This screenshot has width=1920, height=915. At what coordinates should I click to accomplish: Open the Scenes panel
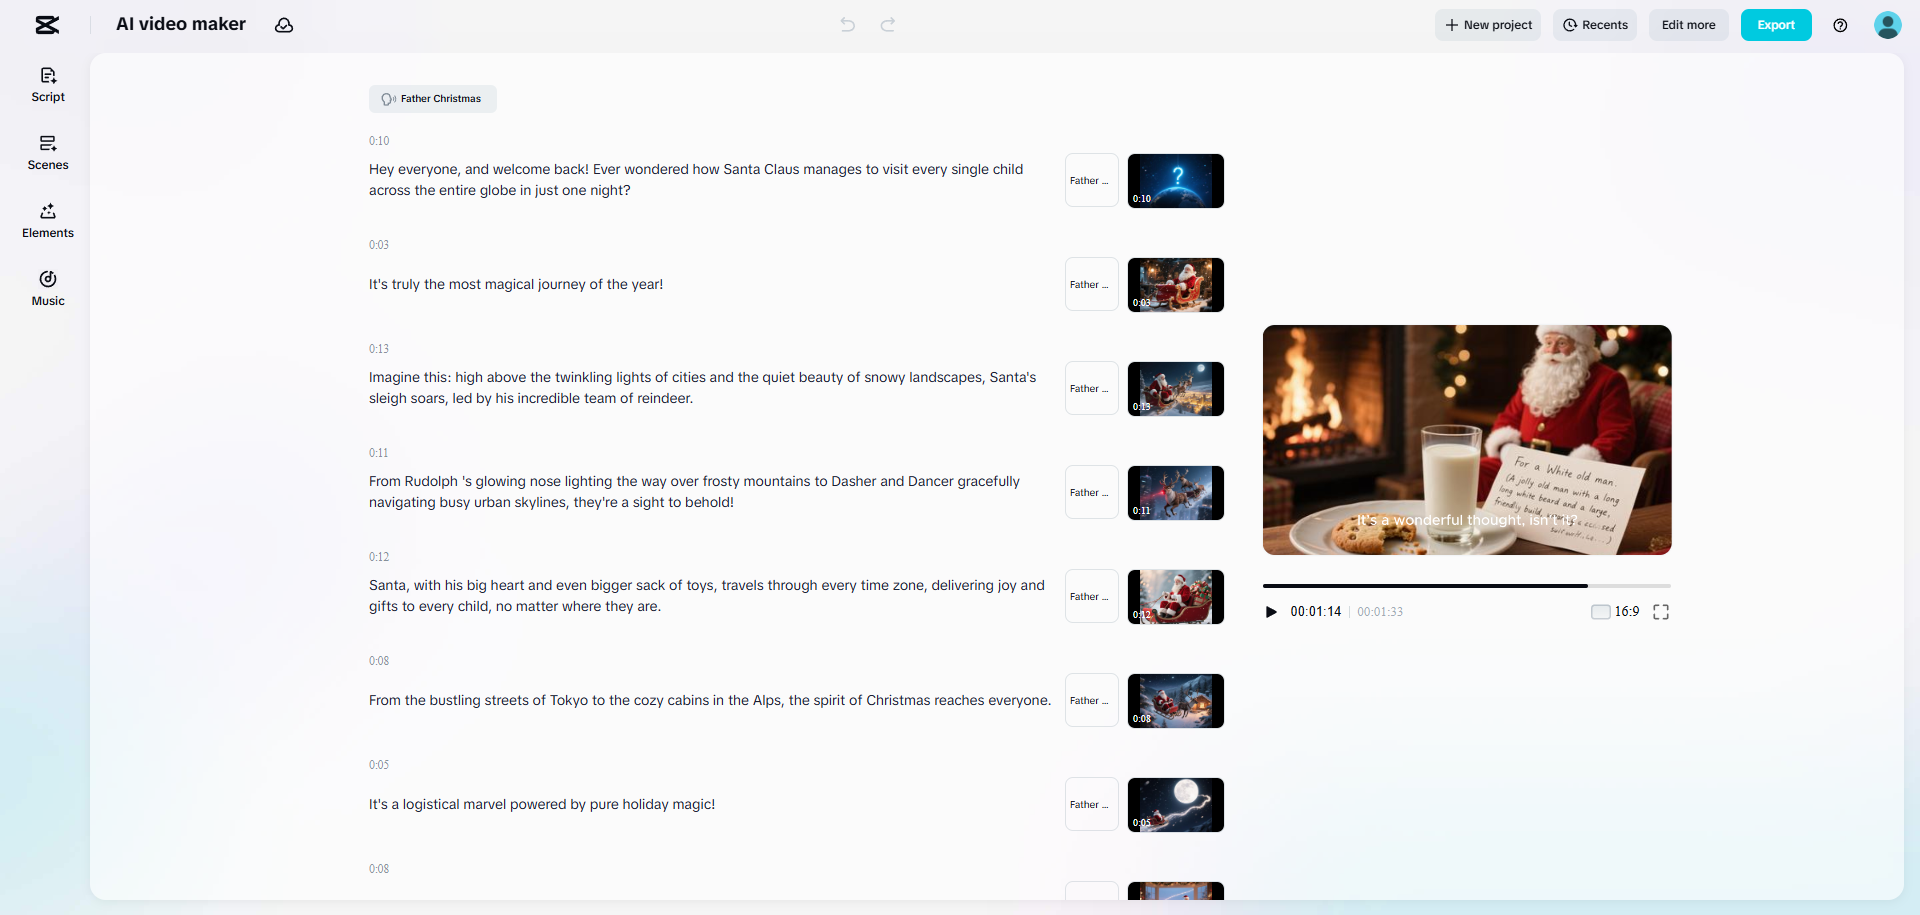coord(48,153)
